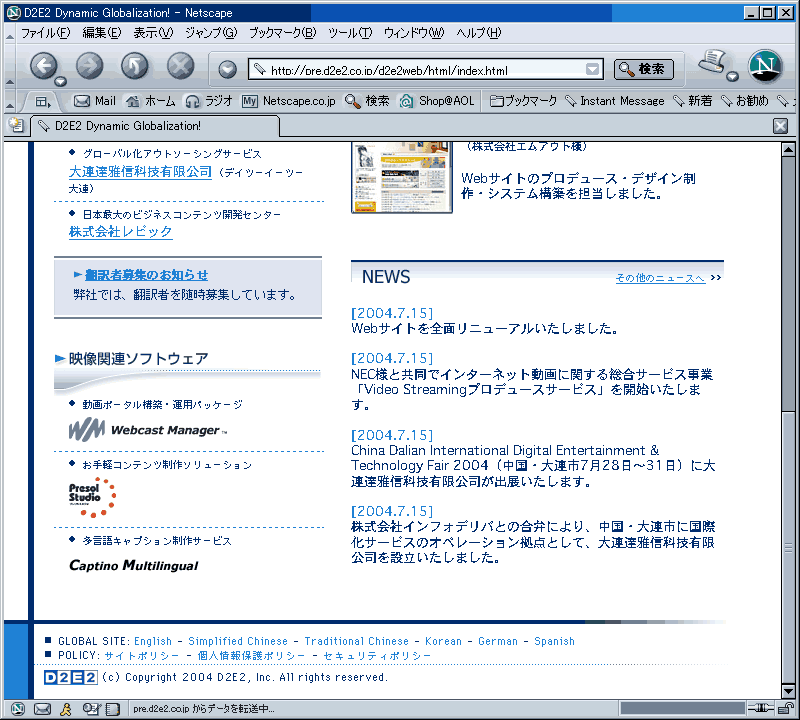Screen dimensions: 800x720
Task: Click the Webcast Manager logo
Action: click(x=148, y=430)
